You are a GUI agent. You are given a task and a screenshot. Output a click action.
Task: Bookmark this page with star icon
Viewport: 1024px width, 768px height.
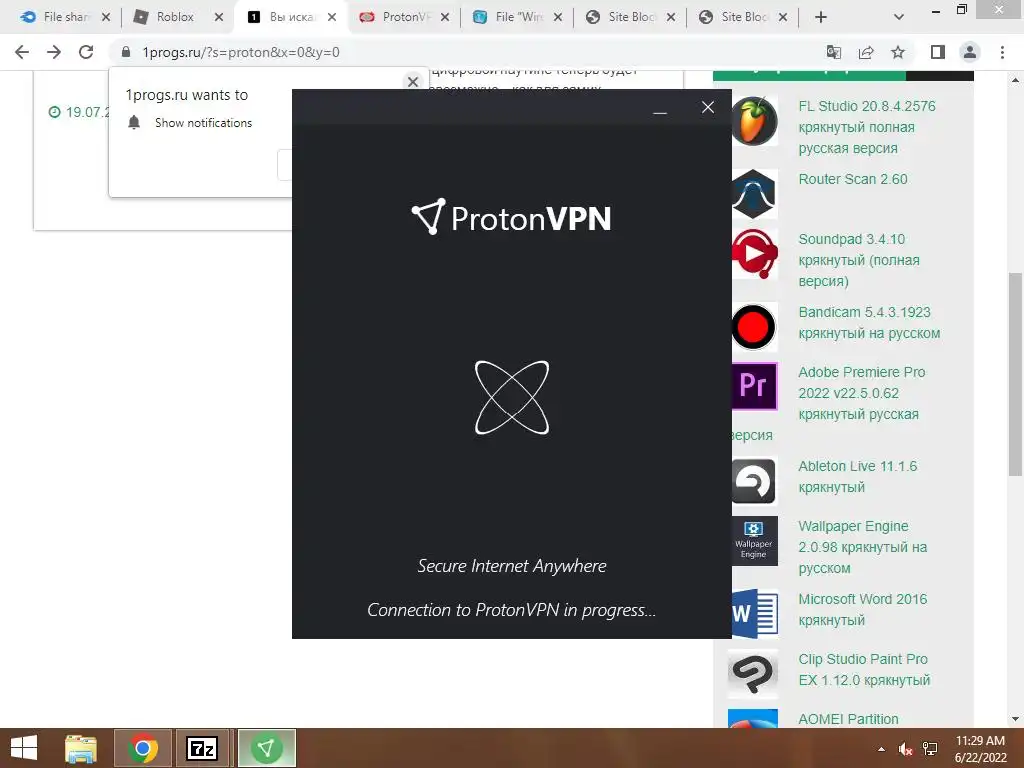pyautogui.click(x=898, y=52)
